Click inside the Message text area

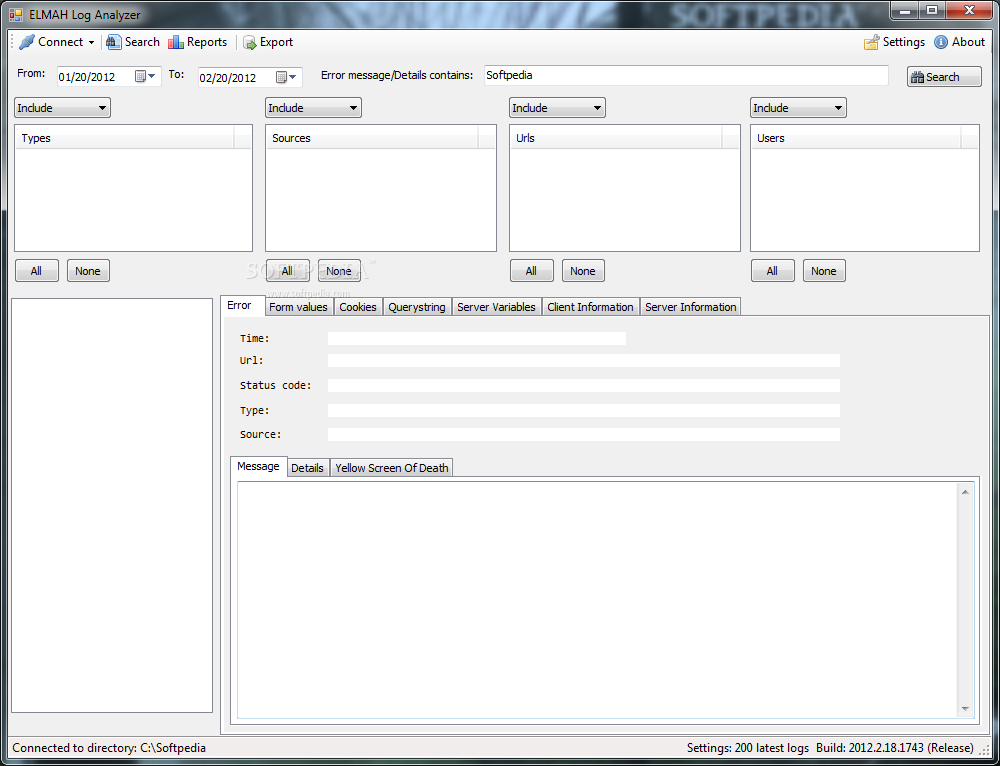click(x=598, y=600)
